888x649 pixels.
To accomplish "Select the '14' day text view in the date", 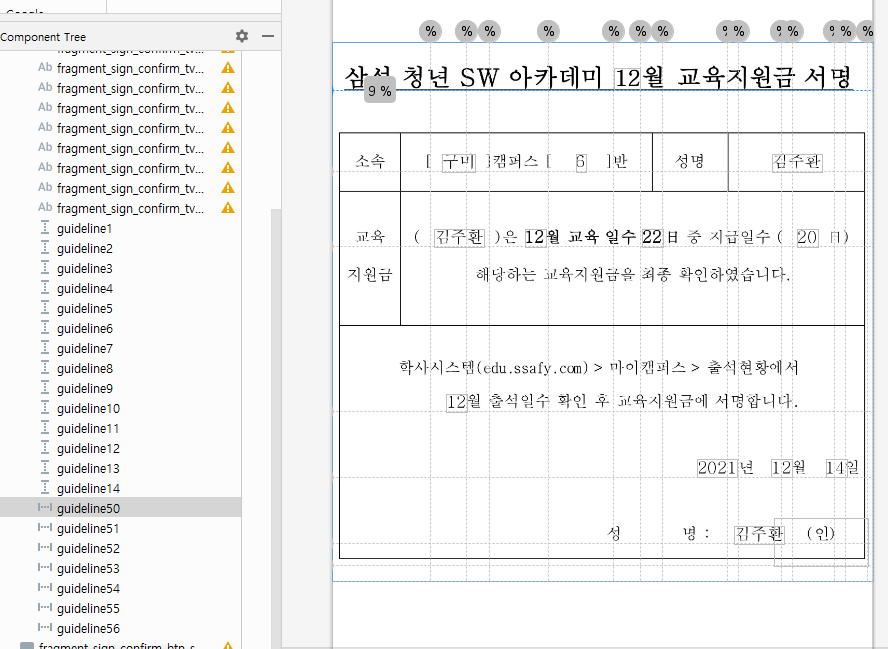I will 835,468.
